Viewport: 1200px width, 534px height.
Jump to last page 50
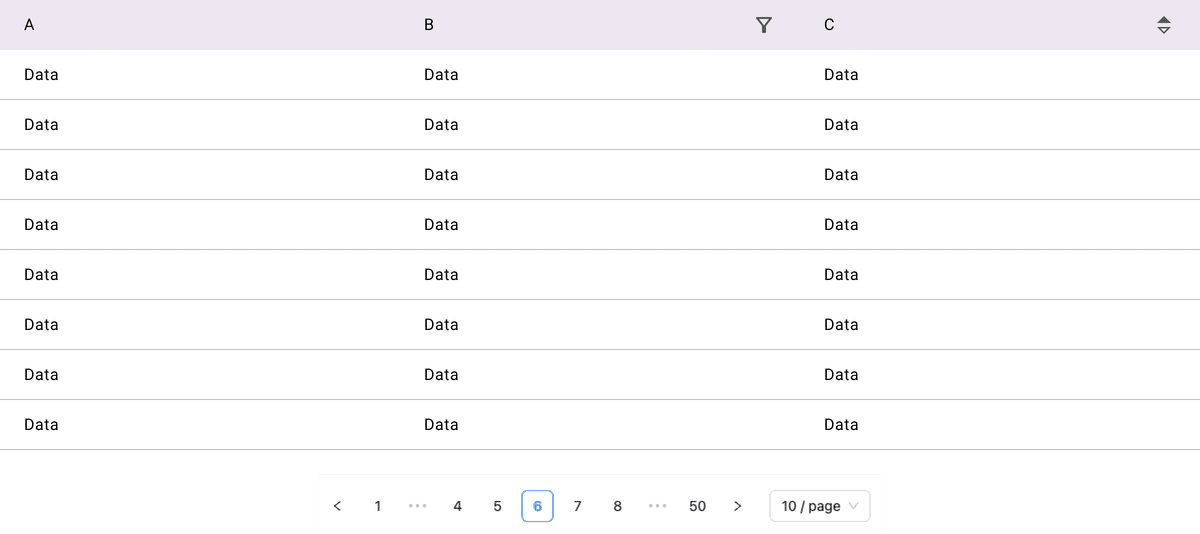coord(698,506)
